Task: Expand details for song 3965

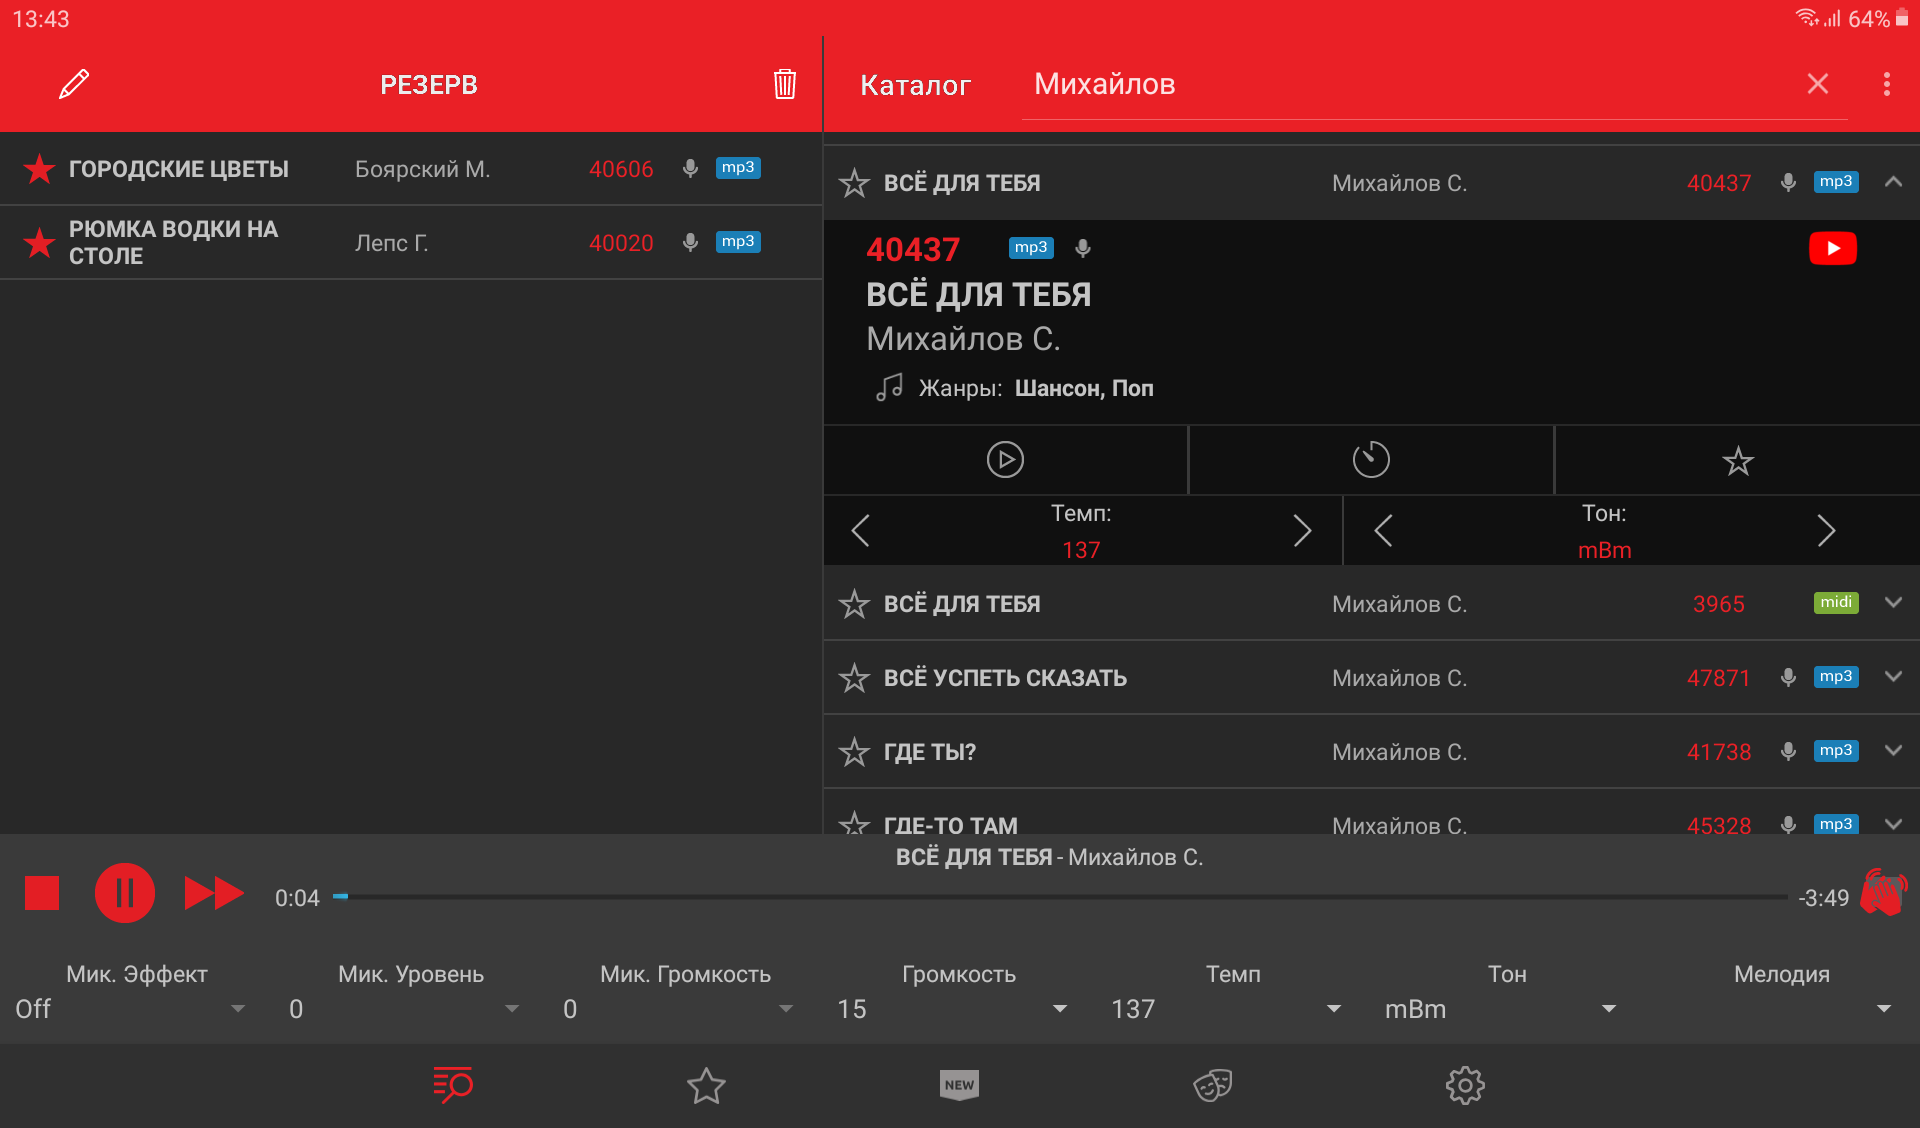Action: click(1893, 602)
